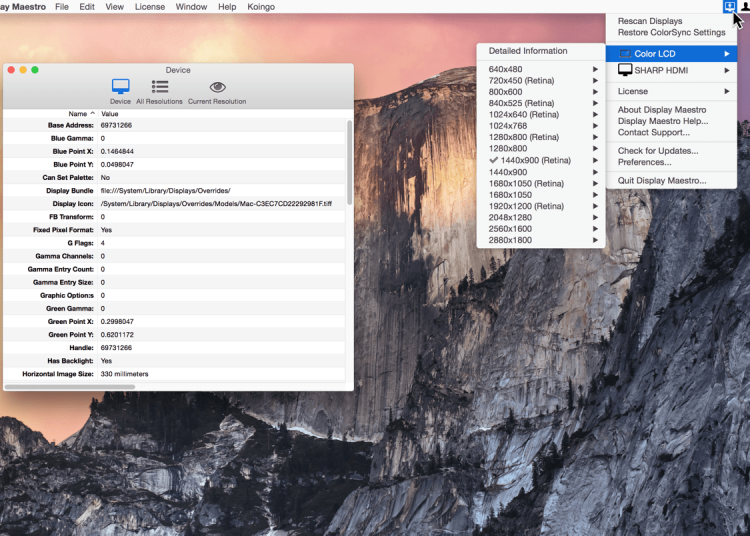Click the Current Resolution eye icon

[x=217, y=87]
